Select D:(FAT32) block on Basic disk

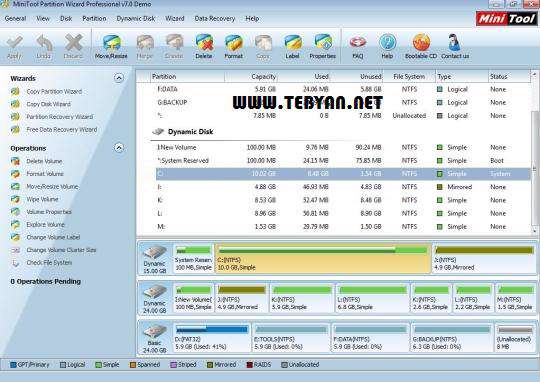(212, 338)
